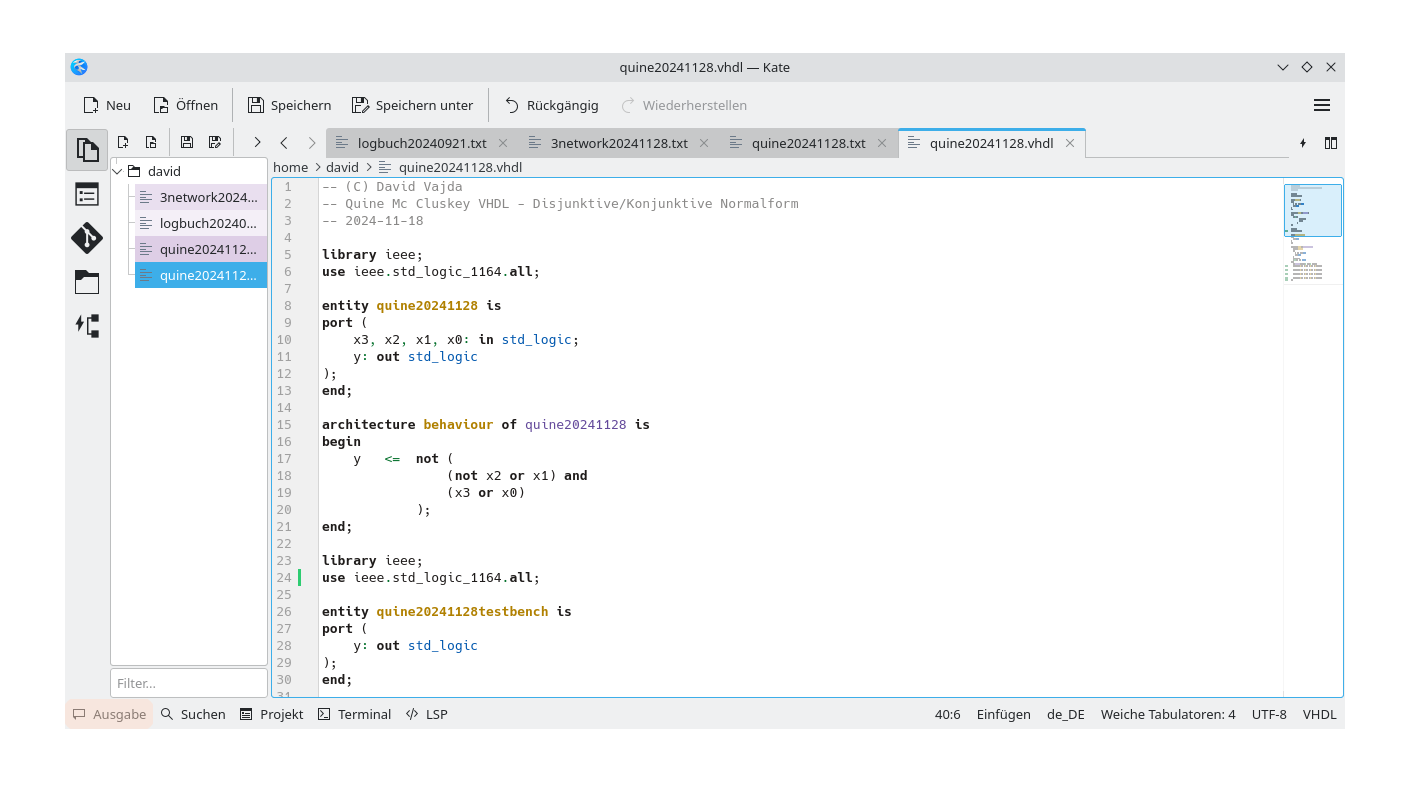Select the Symbols outline sidebar icon
The image size is (1410, 806).
click(87, 194)
